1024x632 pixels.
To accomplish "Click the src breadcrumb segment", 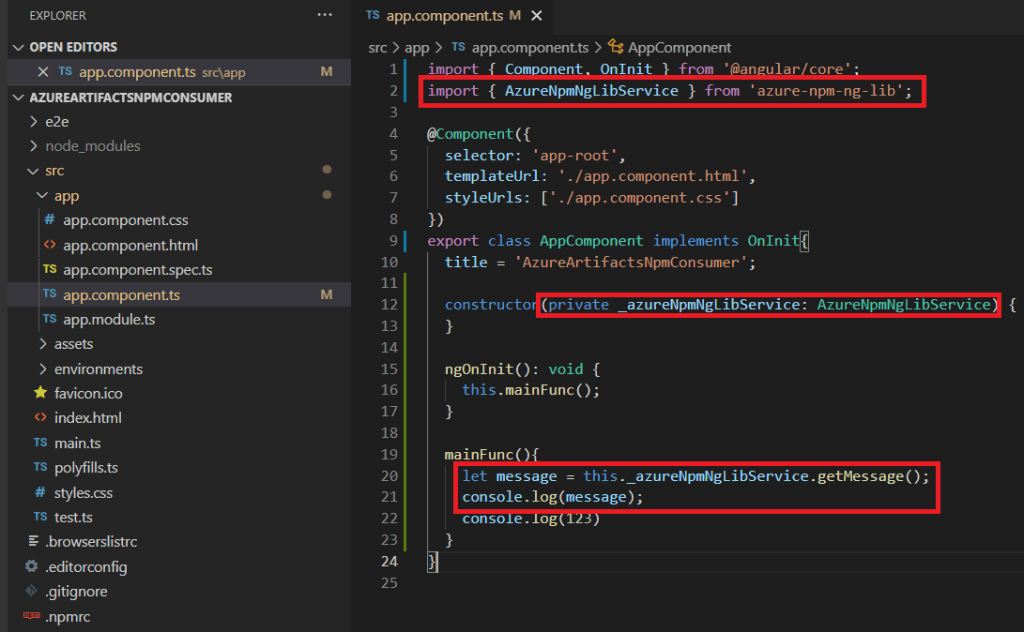I will pyautogui.click(x=380, y=47).
